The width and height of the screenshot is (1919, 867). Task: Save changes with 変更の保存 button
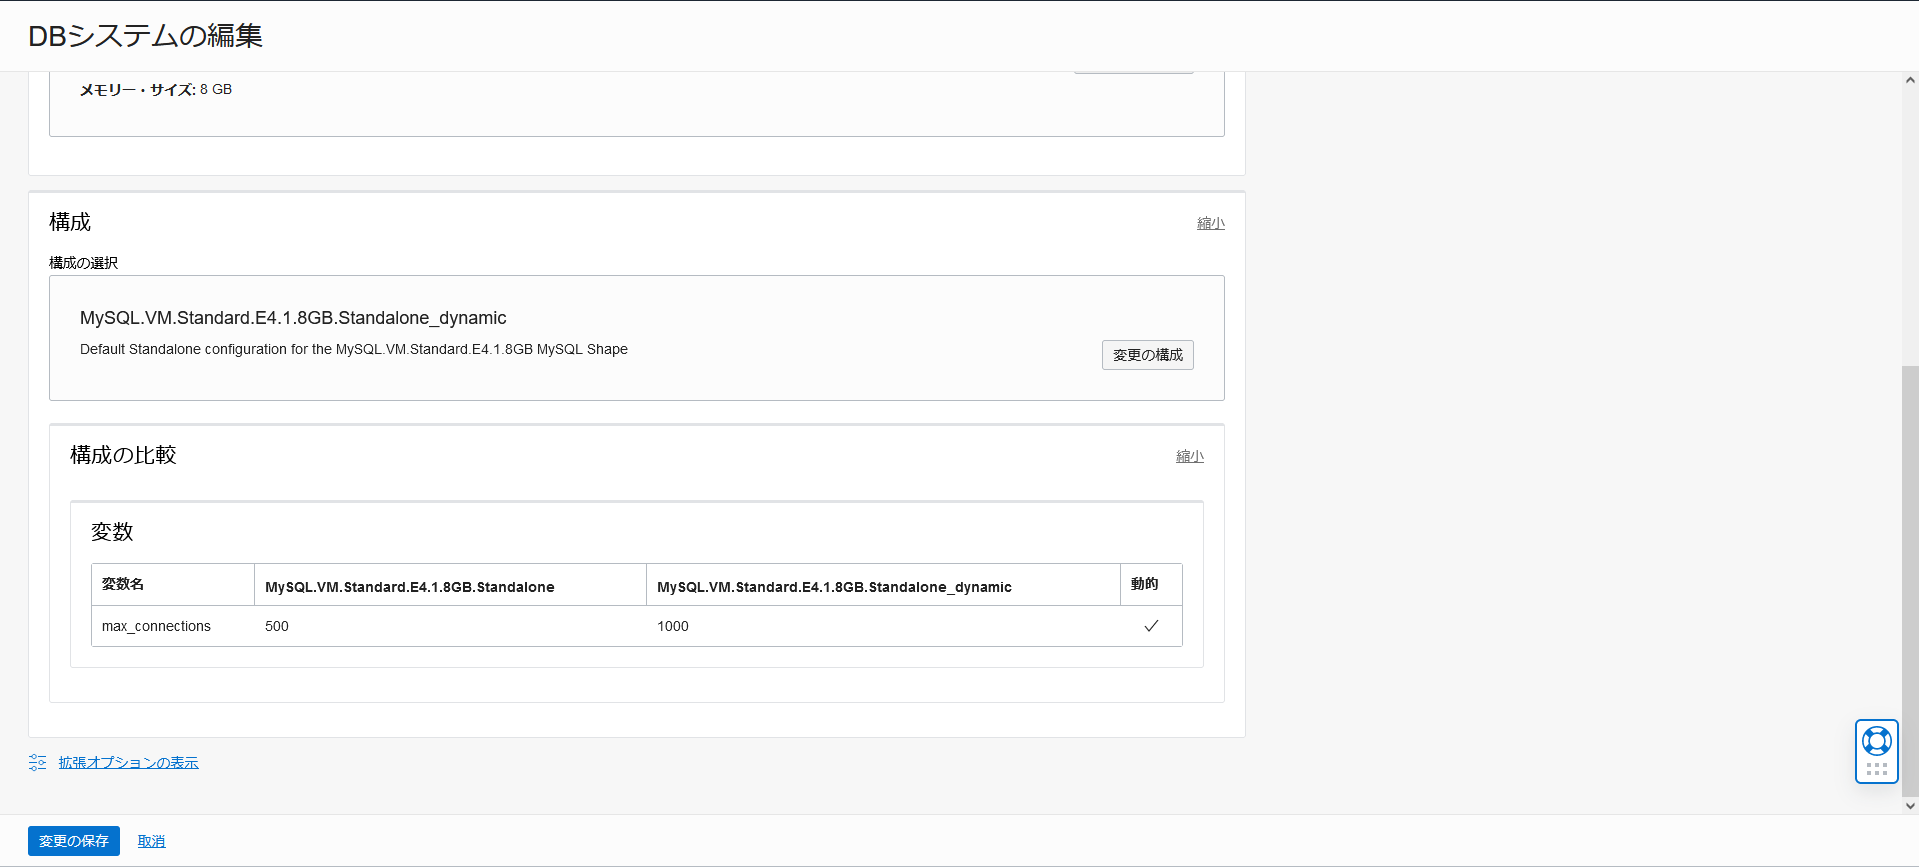[74, 841]
